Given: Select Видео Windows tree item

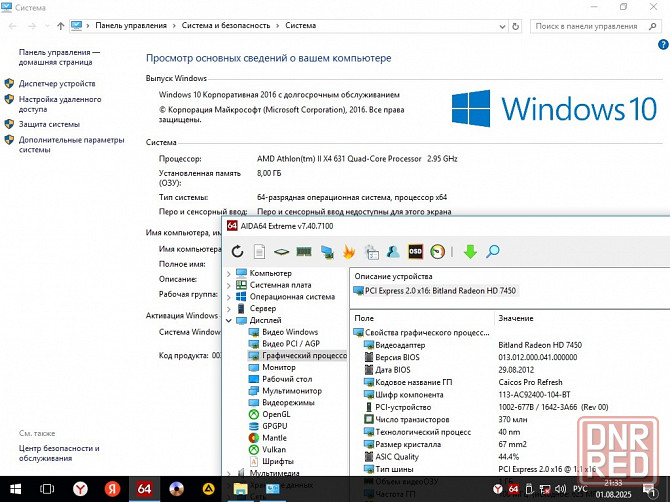Looking at the screenshot, I should 290,332.
